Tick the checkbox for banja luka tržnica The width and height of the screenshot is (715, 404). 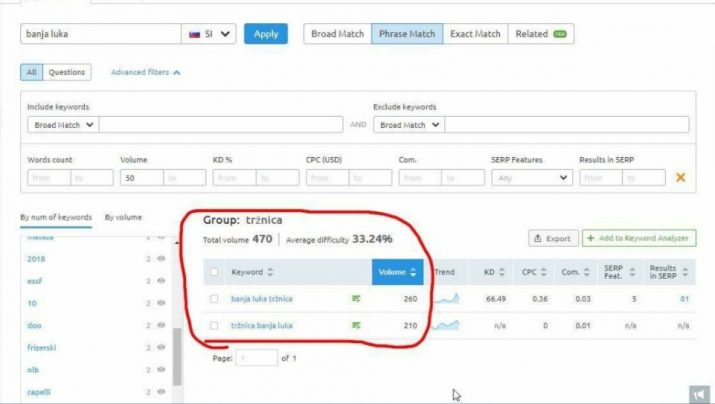(215, 298)
